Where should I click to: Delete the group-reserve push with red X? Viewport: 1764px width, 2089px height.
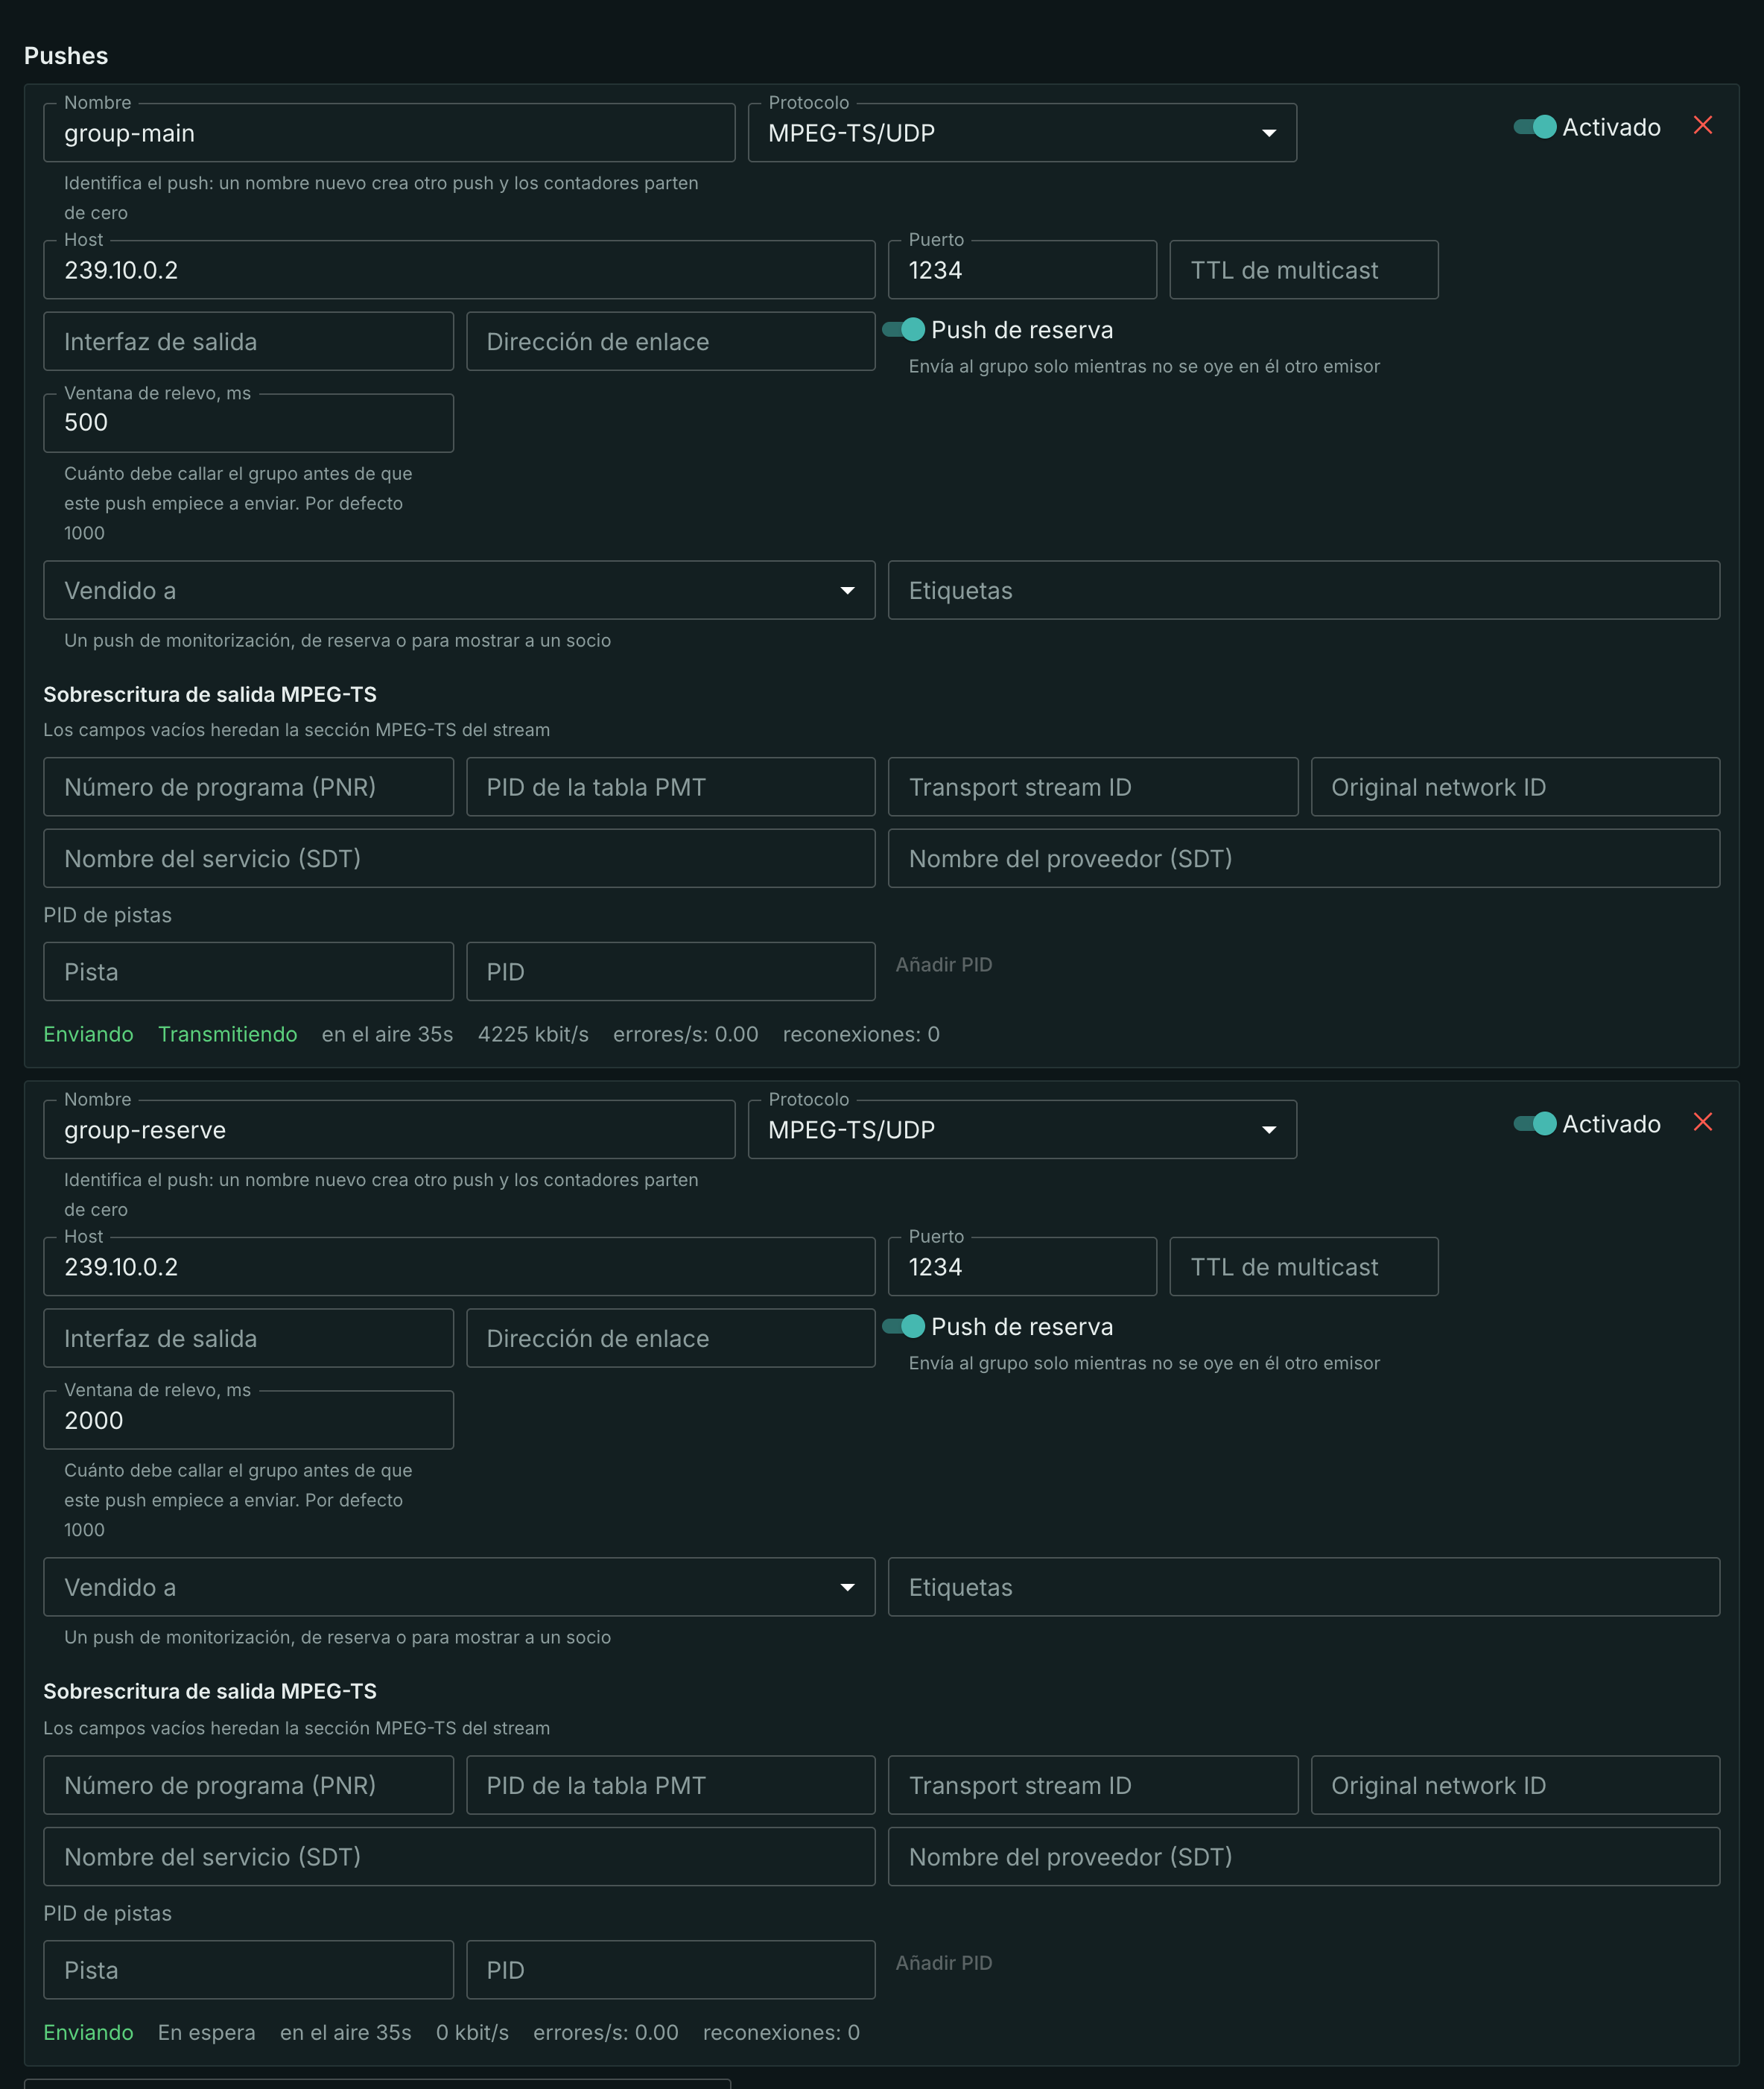click(x=1702, y=1123)
